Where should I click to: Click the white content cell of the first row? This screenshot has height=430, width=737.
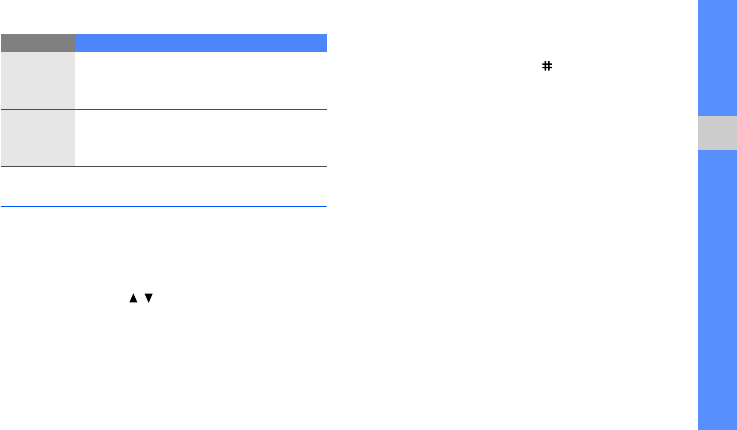point(201,80)
